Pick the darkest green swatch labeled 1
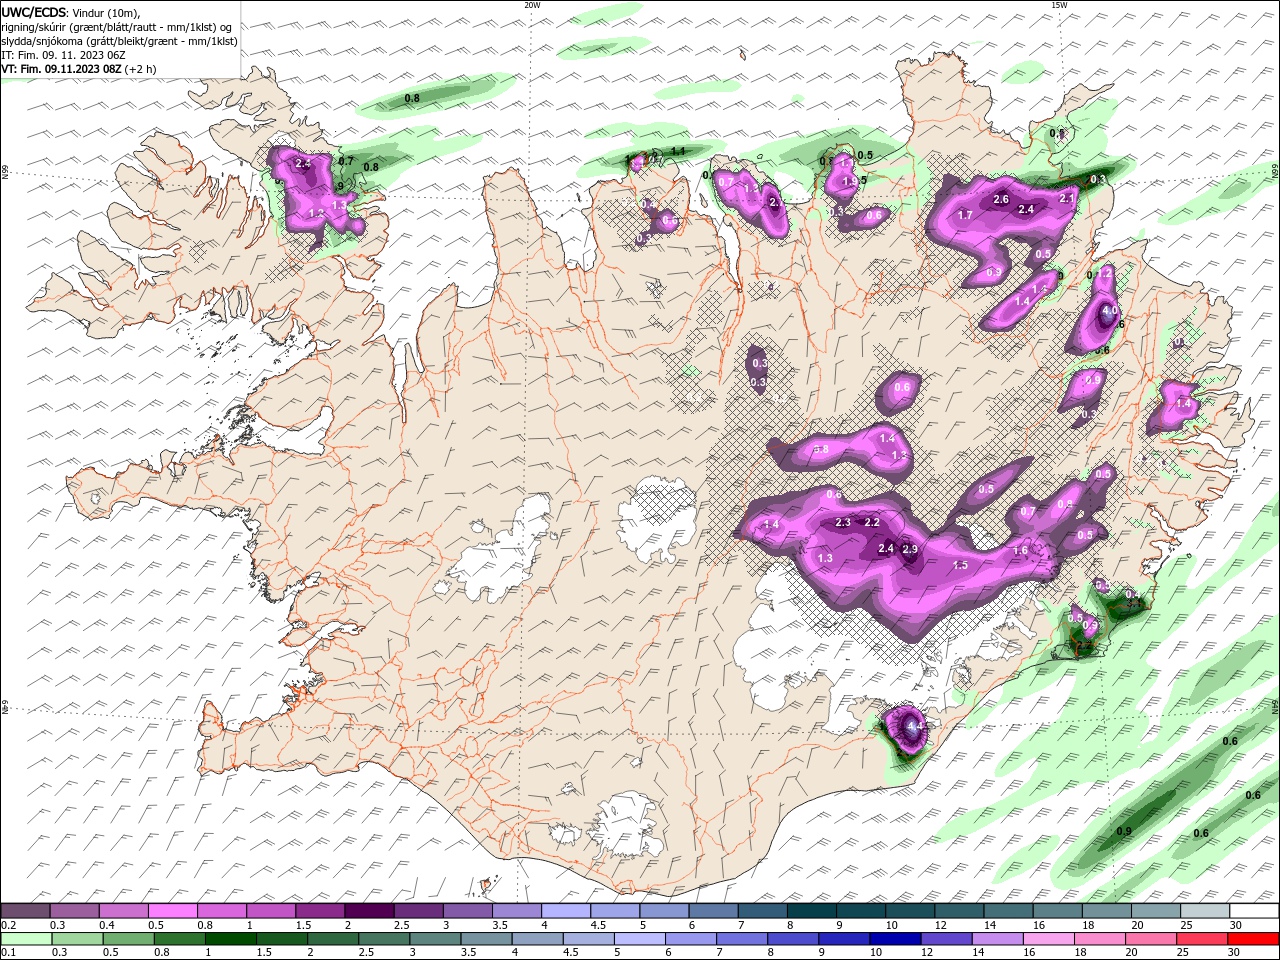The height and width of the screenshot is (960, 1280). pyautogui.click(x=231, y=939)
